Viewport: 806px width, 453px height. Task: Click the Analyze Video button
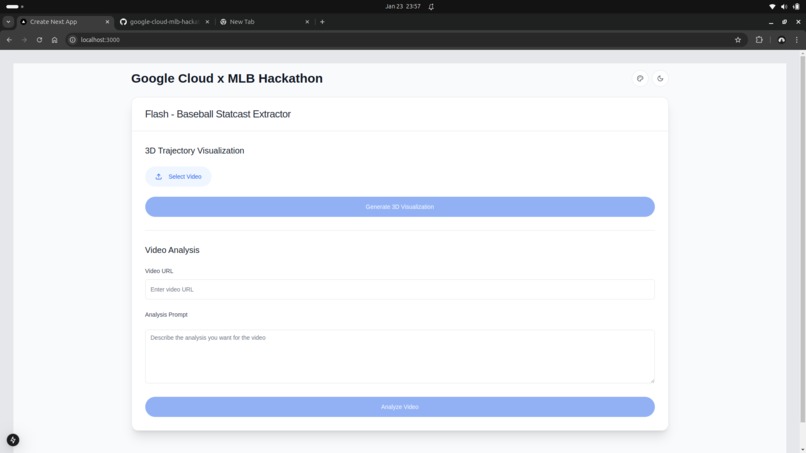pyautogui.click(x=399, y=407)
